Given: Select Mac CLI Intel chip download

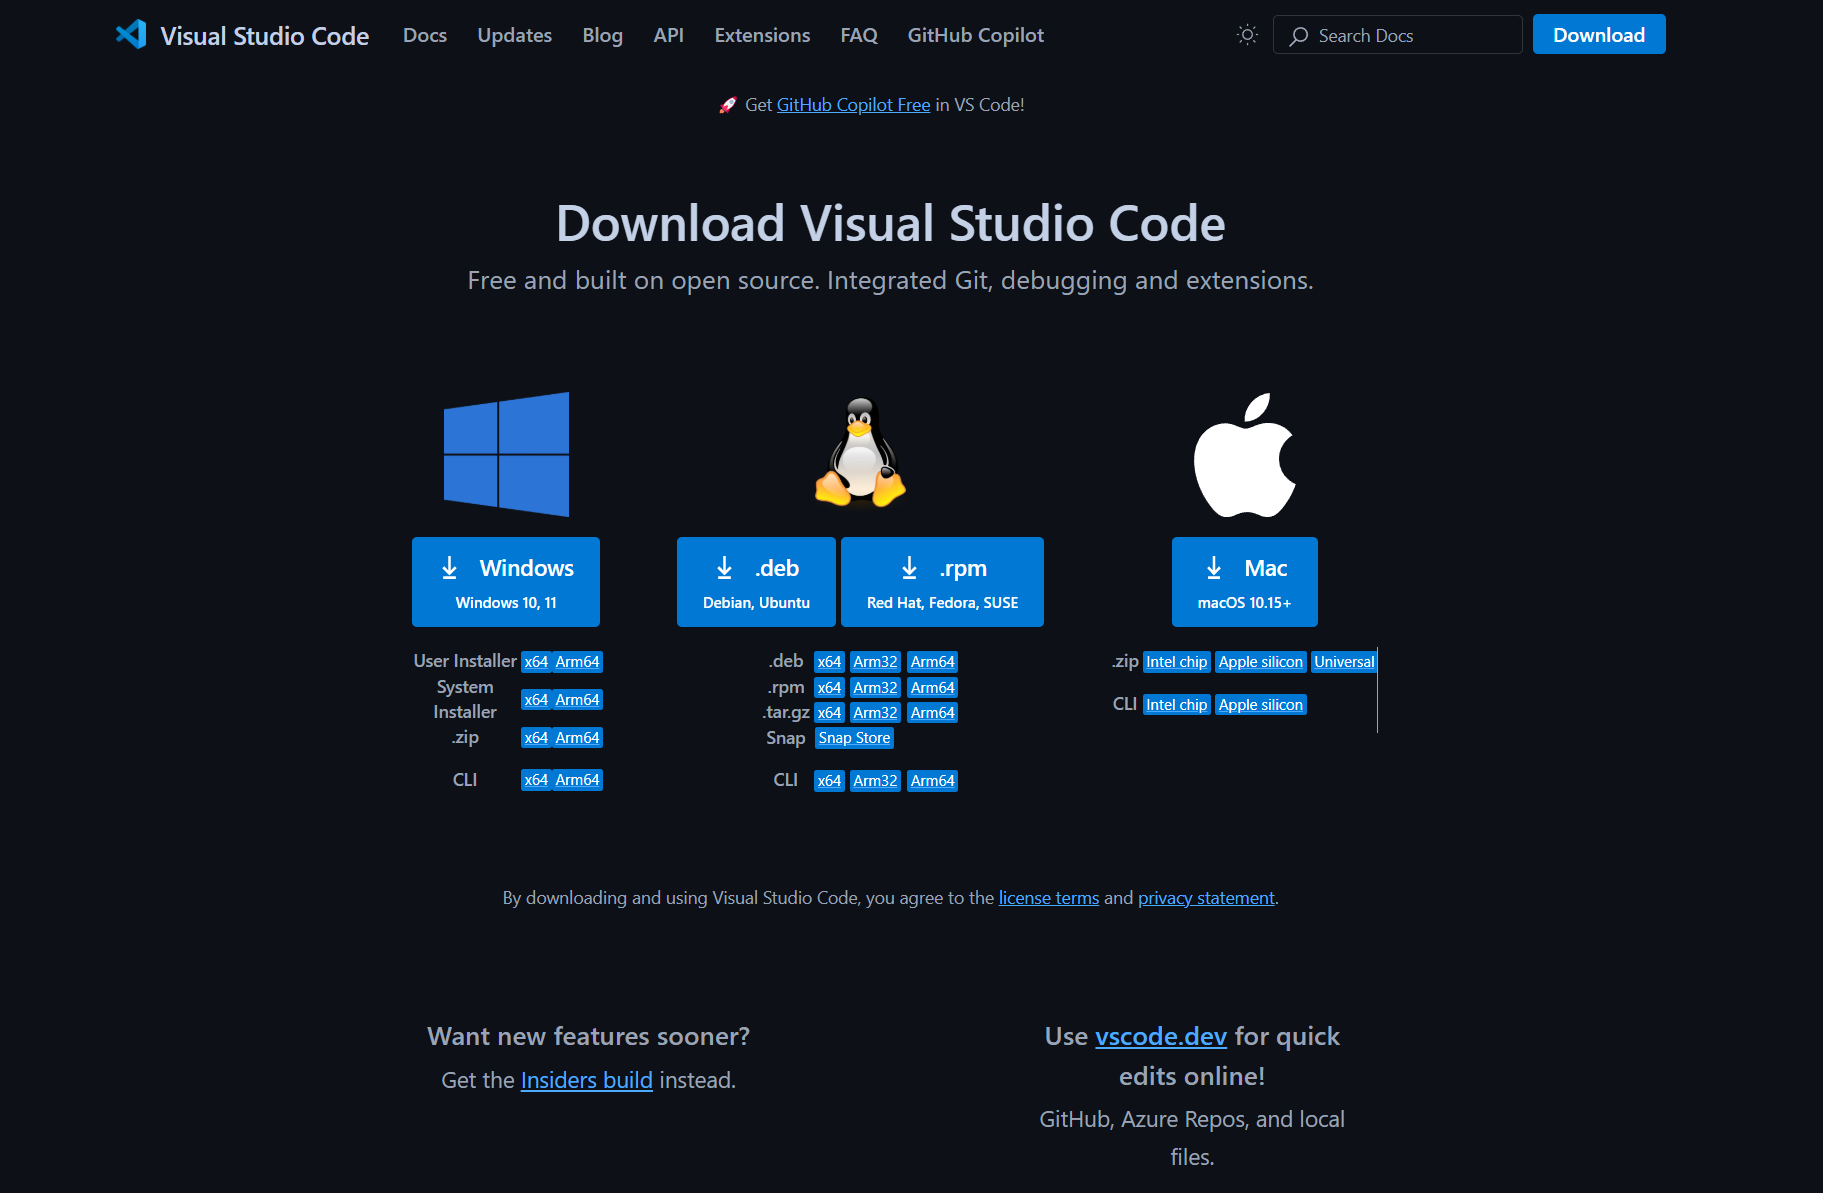Looking at the screenshot, I should coord(1177,705).
